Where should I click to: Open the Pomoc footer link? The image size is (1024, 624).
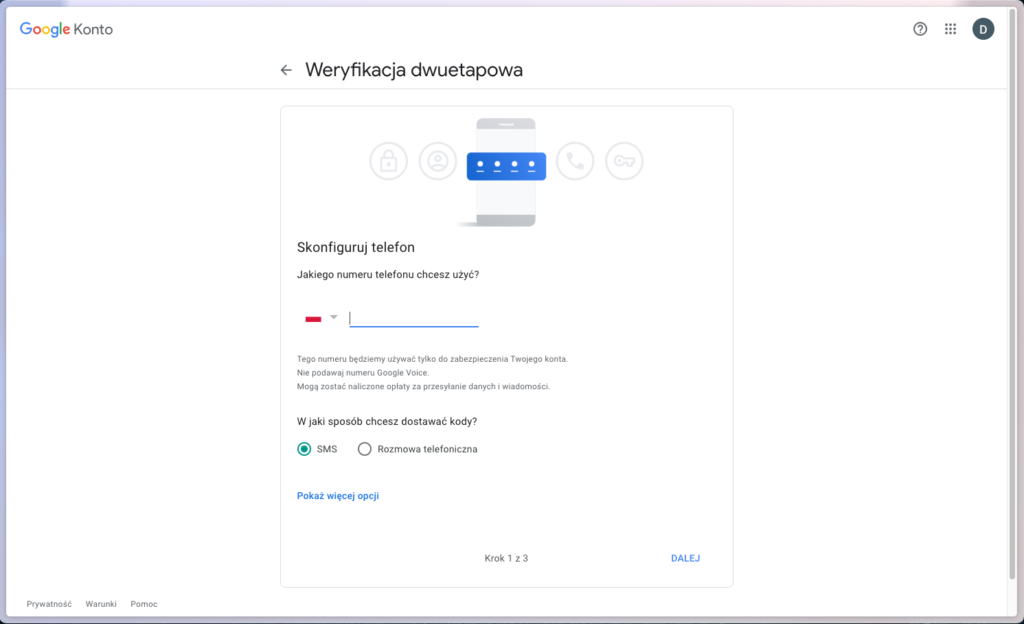pyautogui.click(x=144, y=604)
